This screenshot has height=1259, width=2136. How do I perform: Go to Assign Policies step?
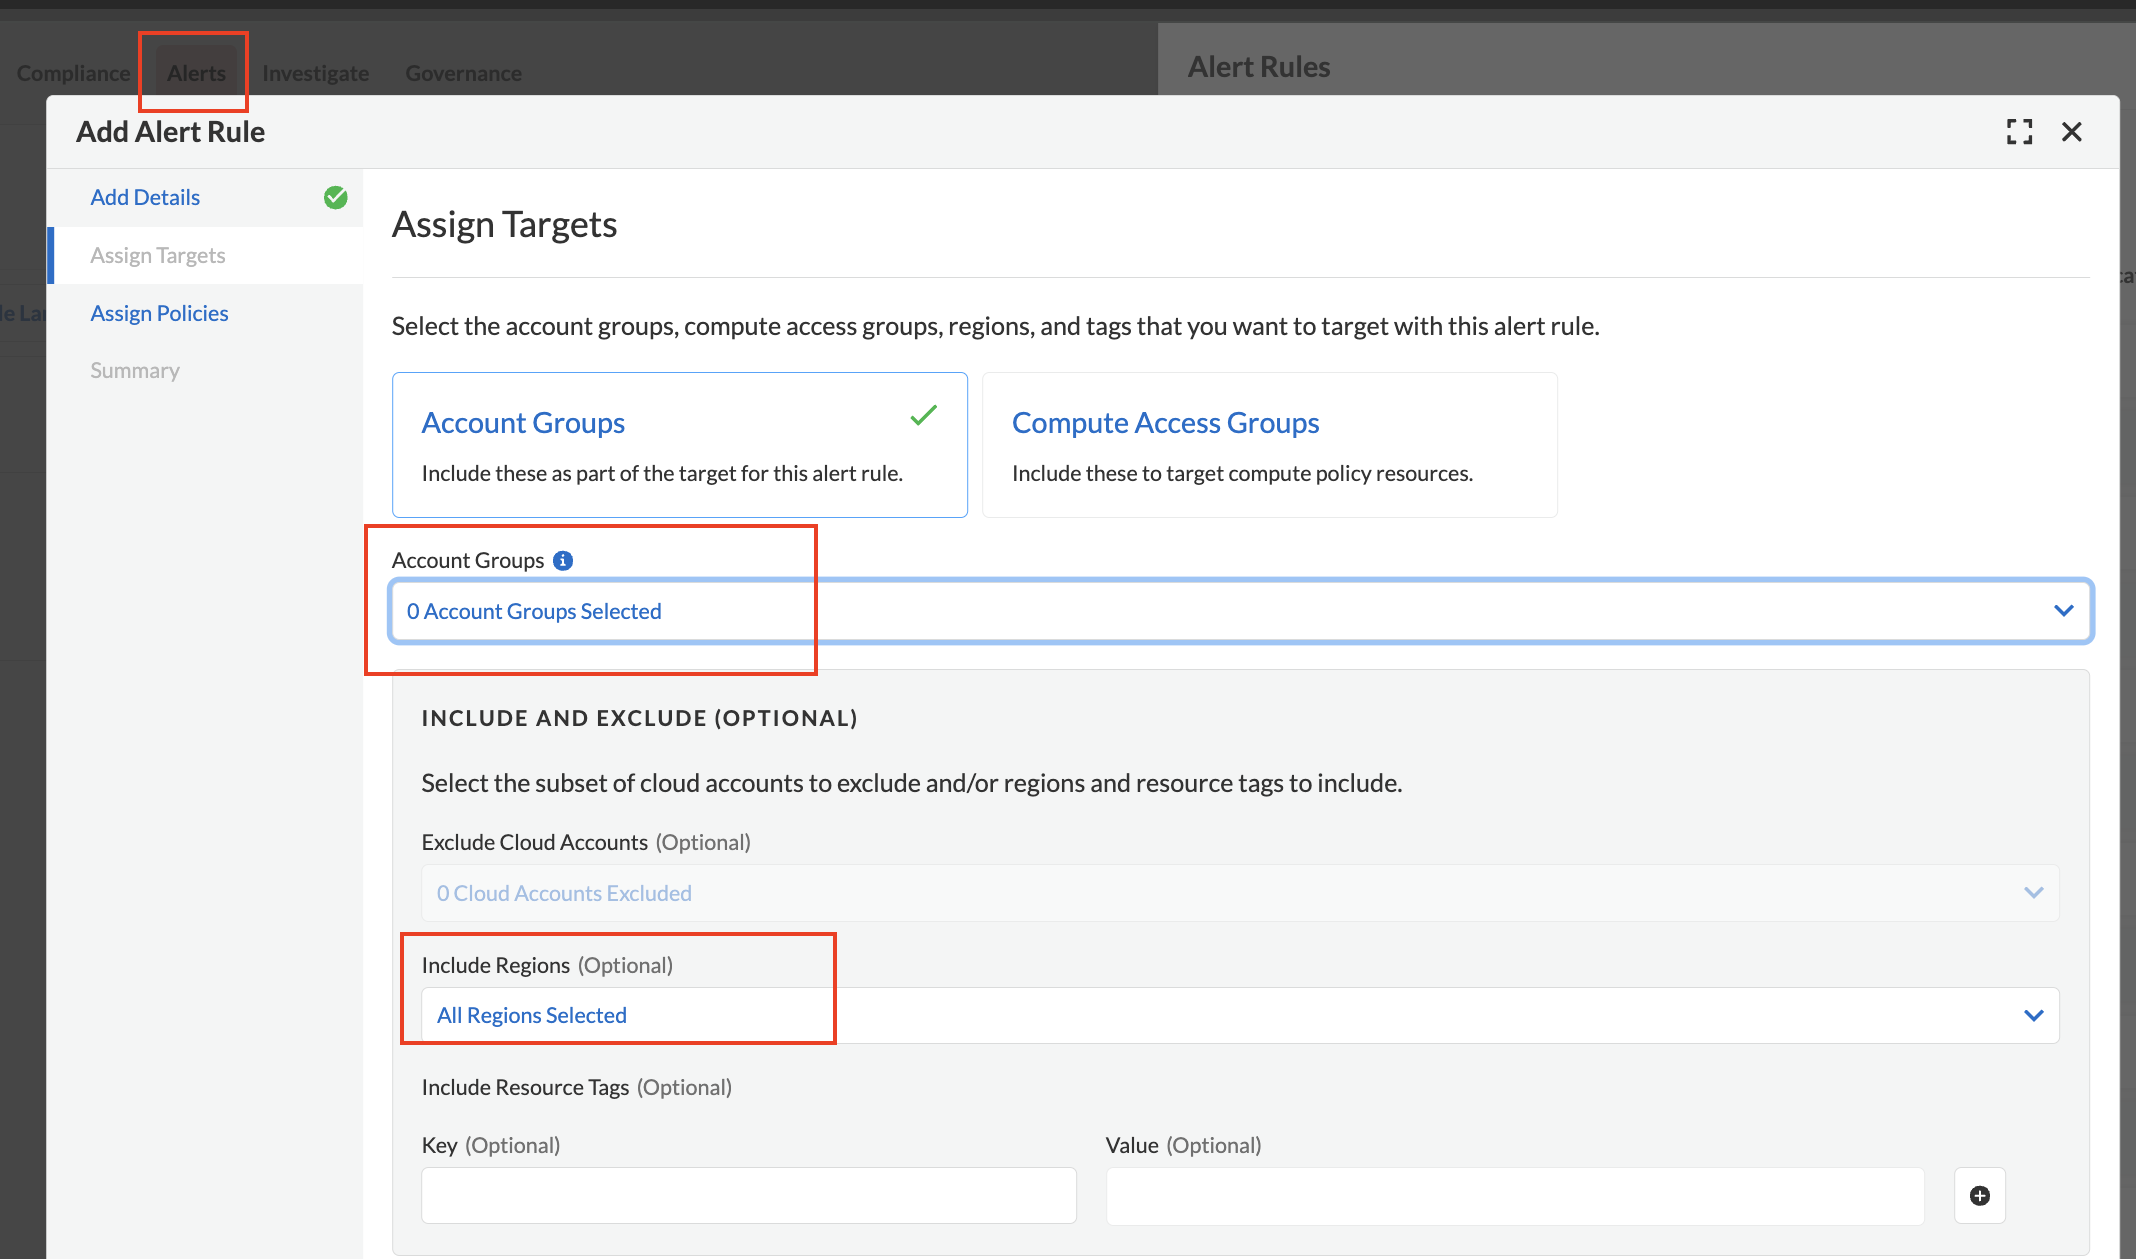tap(159, 314)
